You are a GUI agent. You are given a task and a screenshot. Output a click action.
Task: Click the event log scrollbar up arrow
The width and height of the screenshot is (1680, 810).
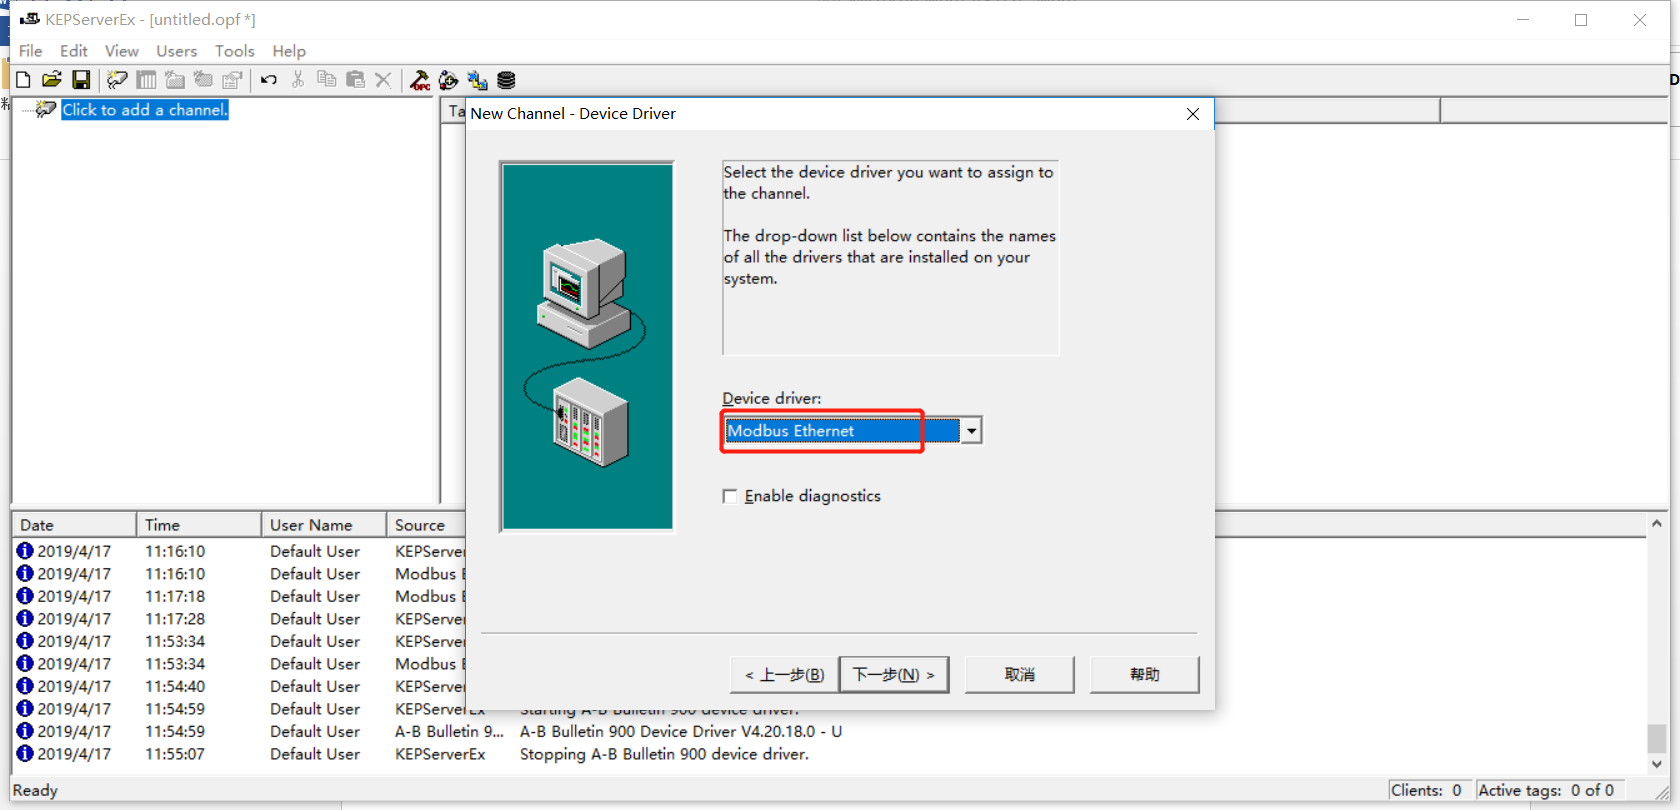[1657, 523]
